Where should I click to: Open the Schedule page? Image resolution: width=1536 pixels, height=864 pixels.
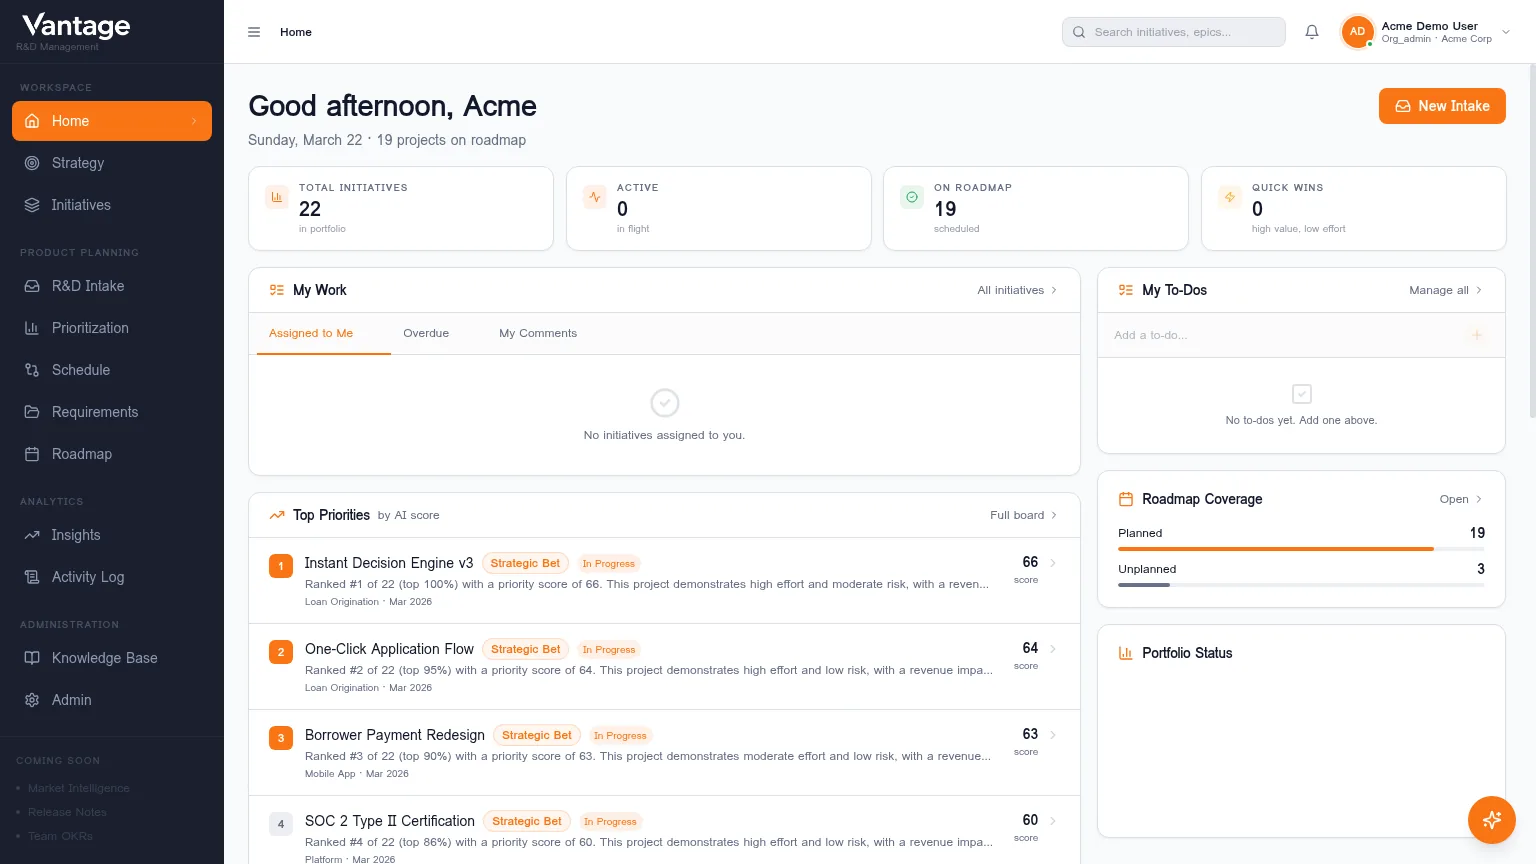coord(112,370)
